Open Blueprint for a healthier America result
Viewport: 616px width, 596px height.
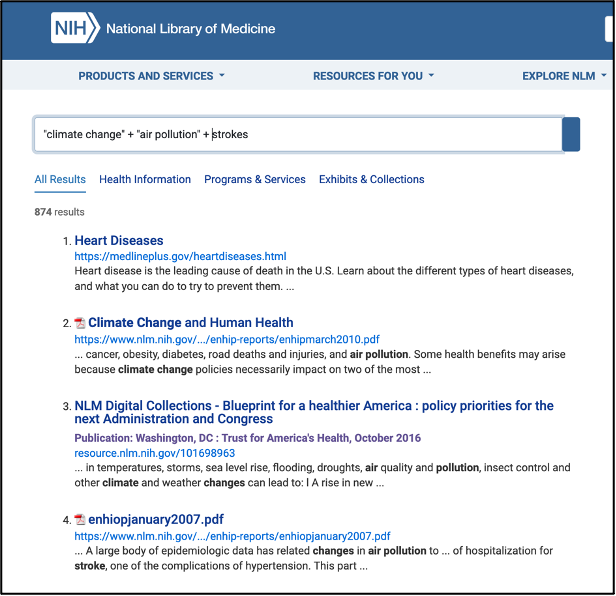314,412
